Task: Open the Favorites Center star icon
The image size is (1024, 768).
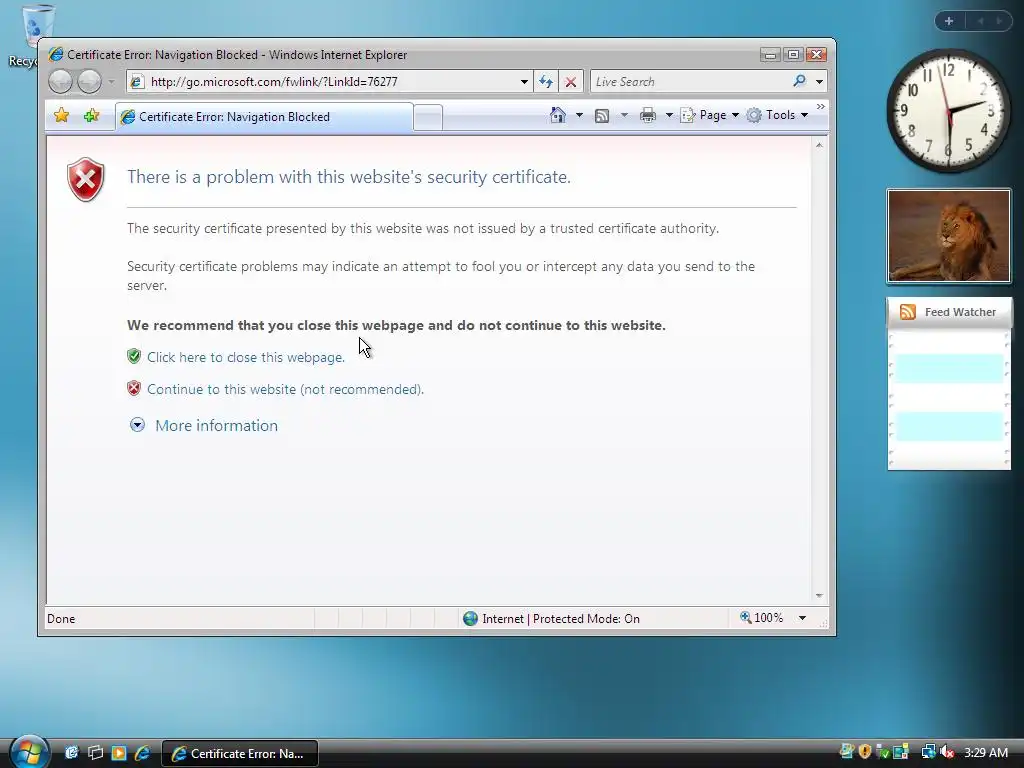Action: pos(61,116)
